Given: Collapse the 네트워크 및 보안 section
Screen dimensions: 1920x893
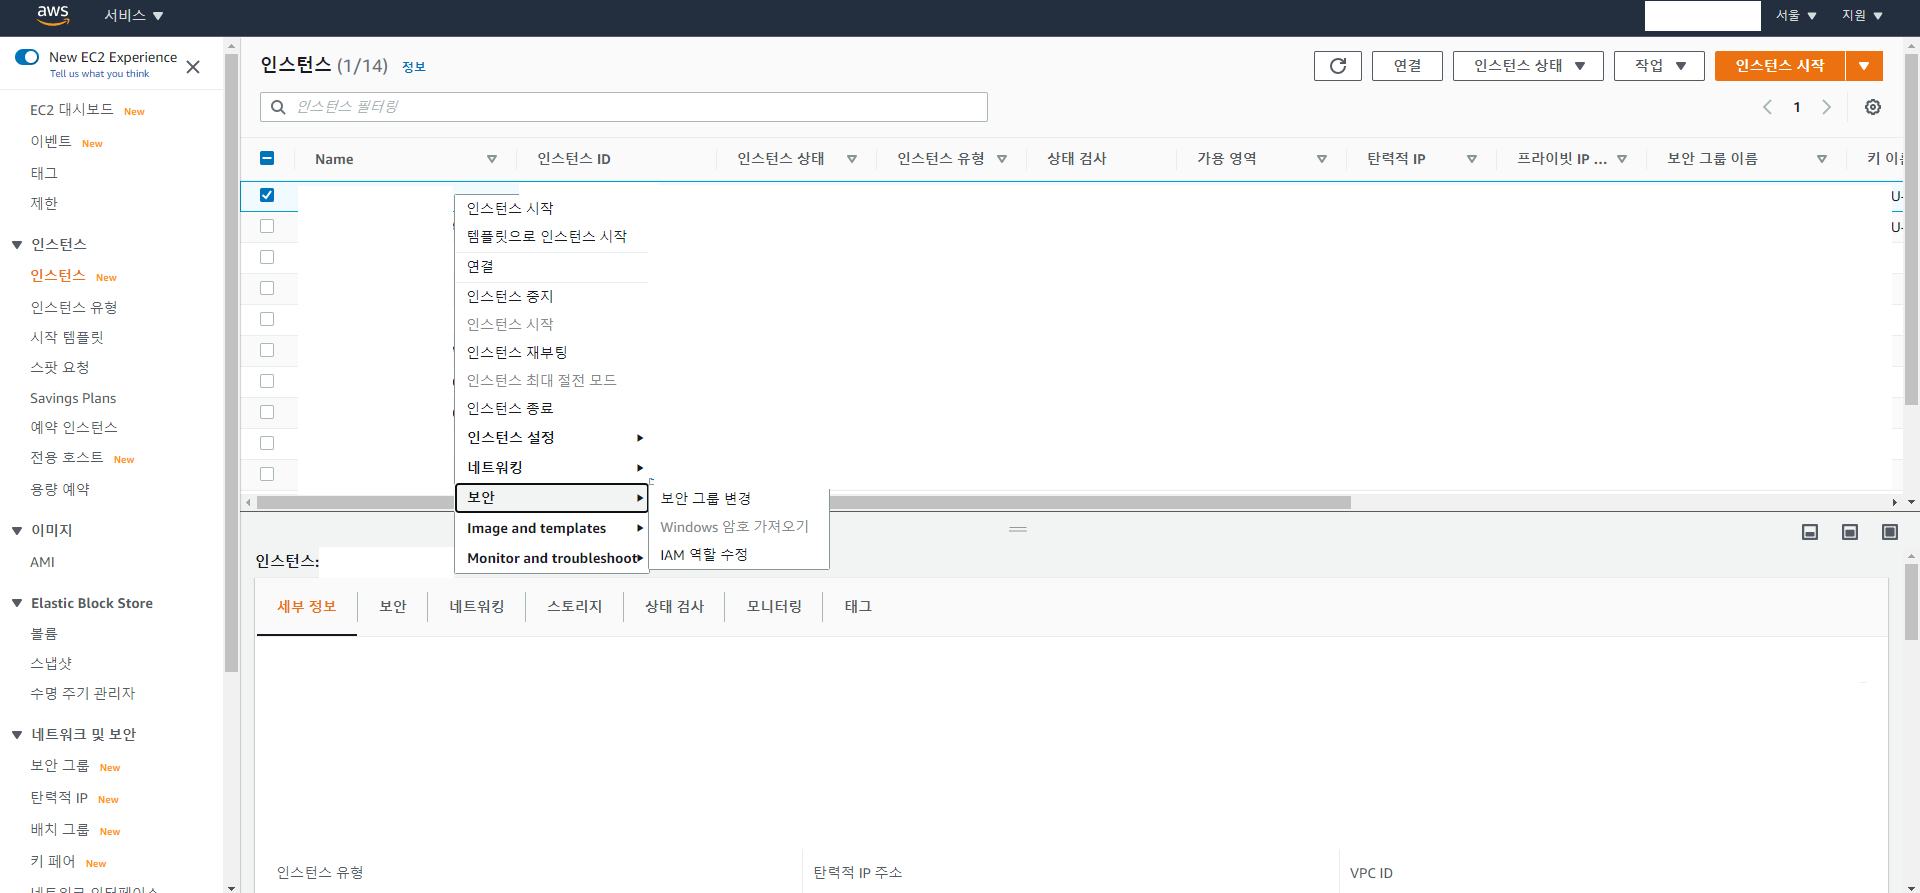Looking at the screenshot, I should [17, 735].
